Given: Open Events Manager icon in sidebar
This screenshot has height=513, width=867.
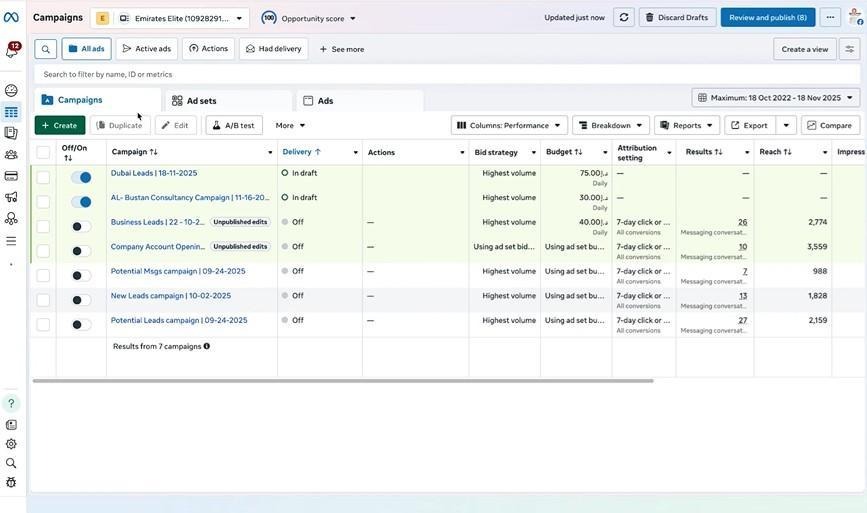Looking at the screenshot, I should [11, 219].
